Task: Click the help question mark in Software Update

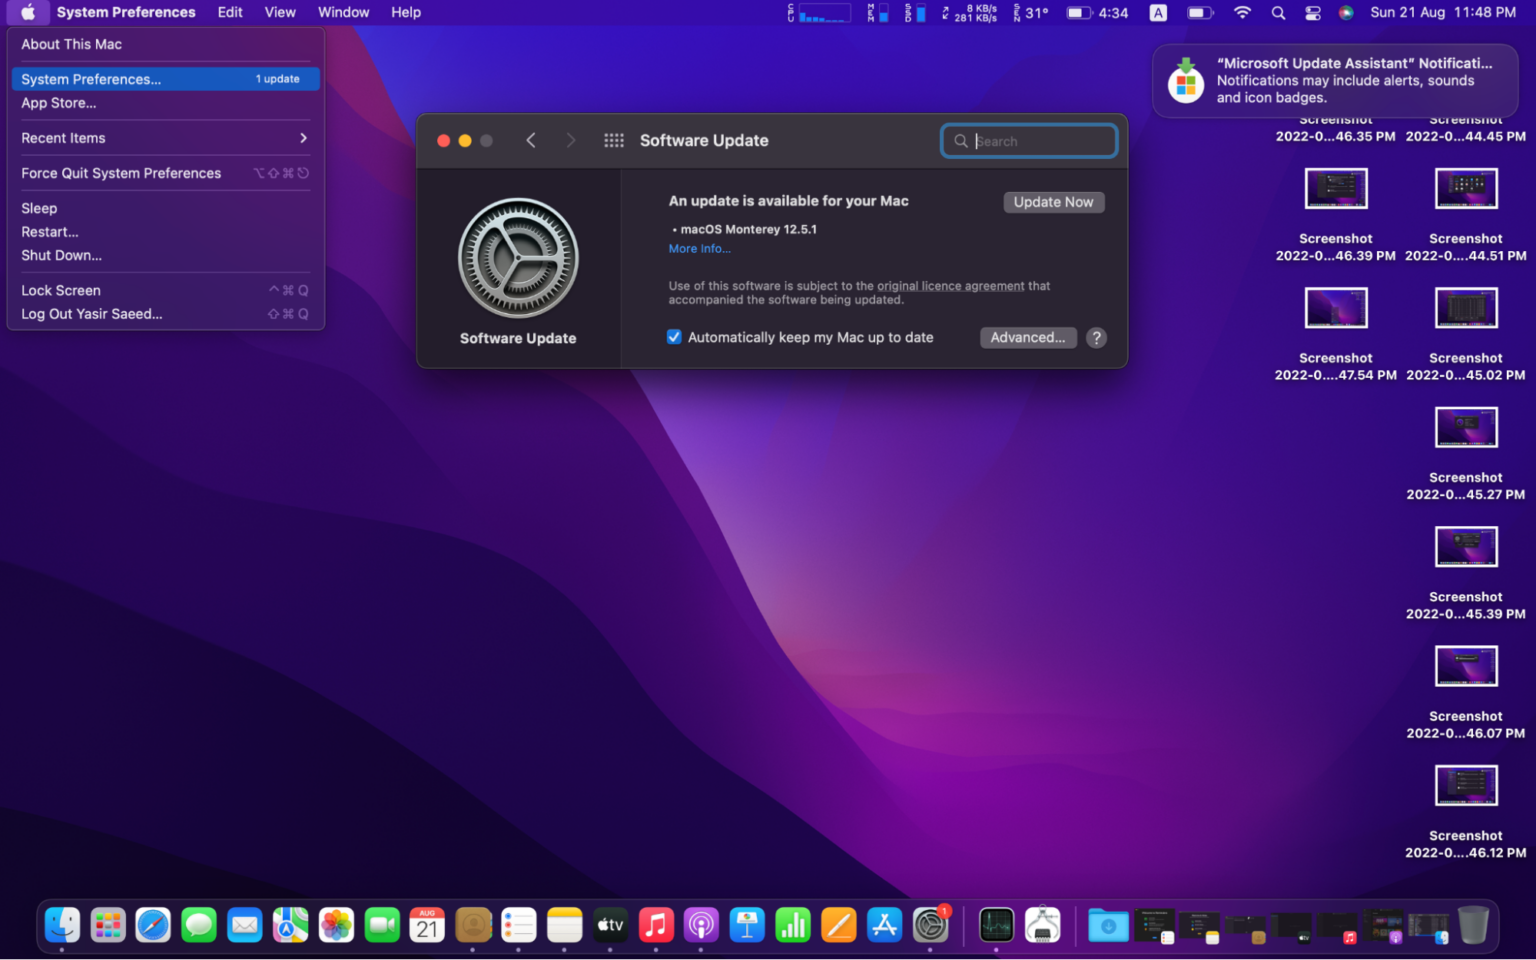Action: click(x=1096, y=338)
